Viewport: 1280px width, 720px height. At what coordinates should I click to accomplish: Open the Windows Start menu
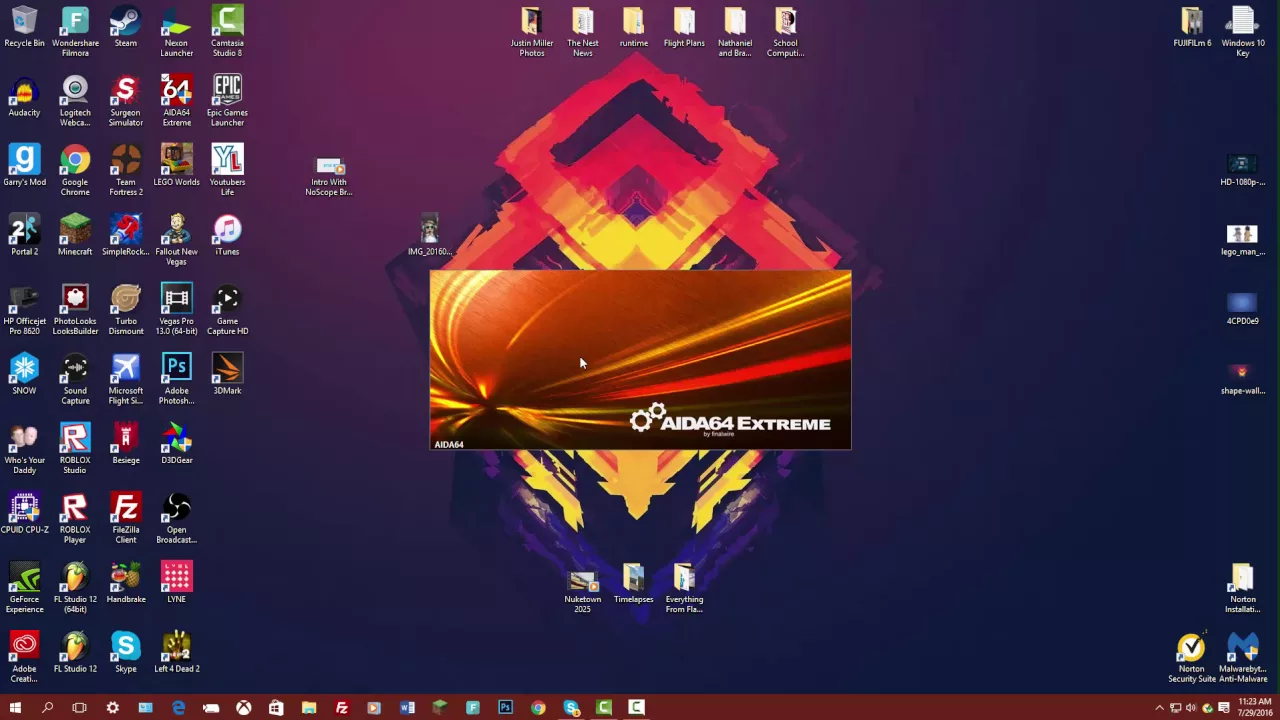(x=15, y=708)
